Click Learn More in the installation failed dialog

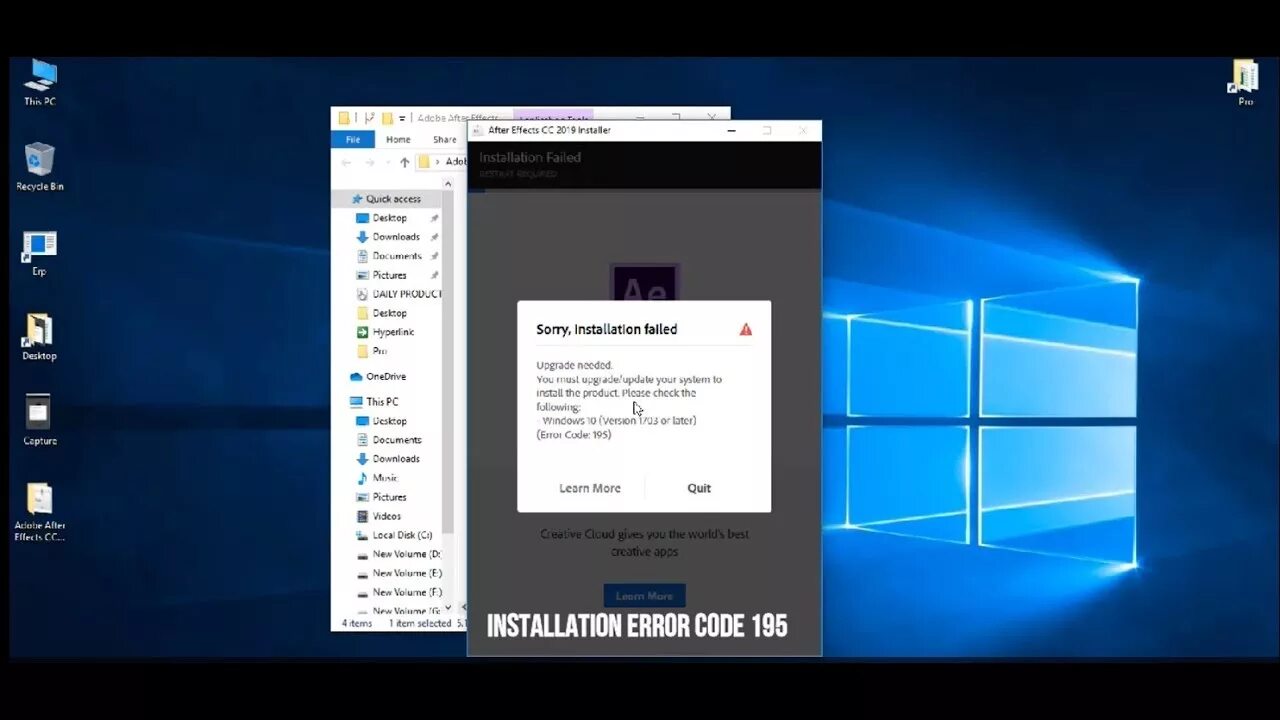pyautogui.click(x=590, y=488)
